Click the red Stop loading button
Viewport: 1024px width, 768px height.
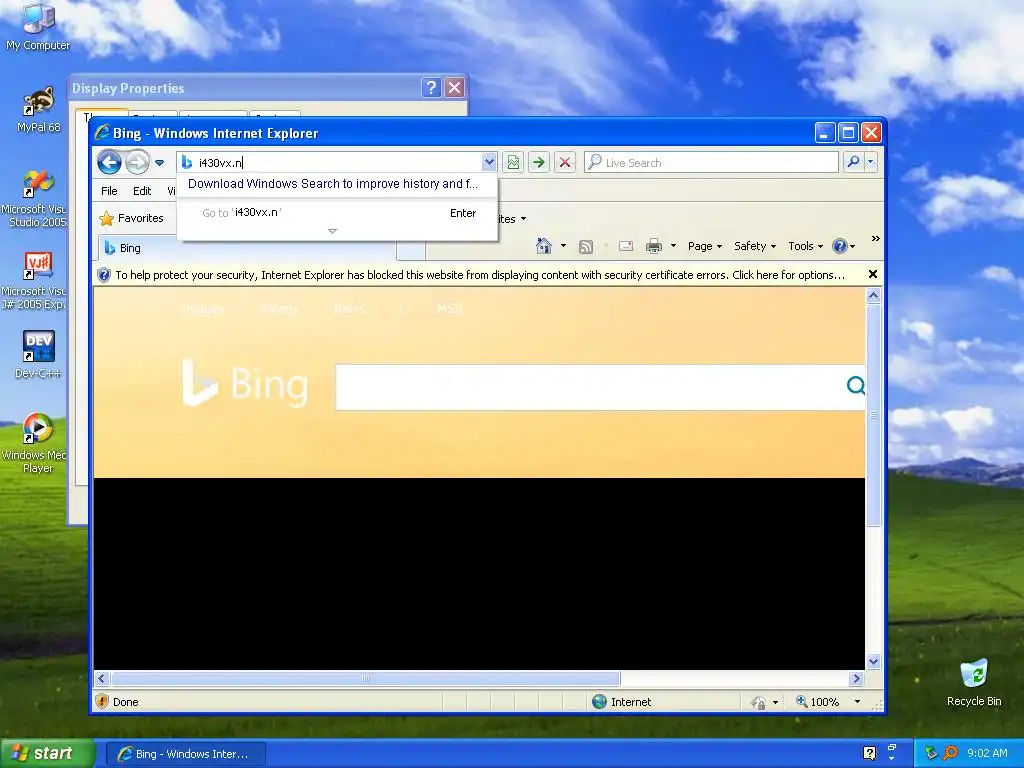565,162
